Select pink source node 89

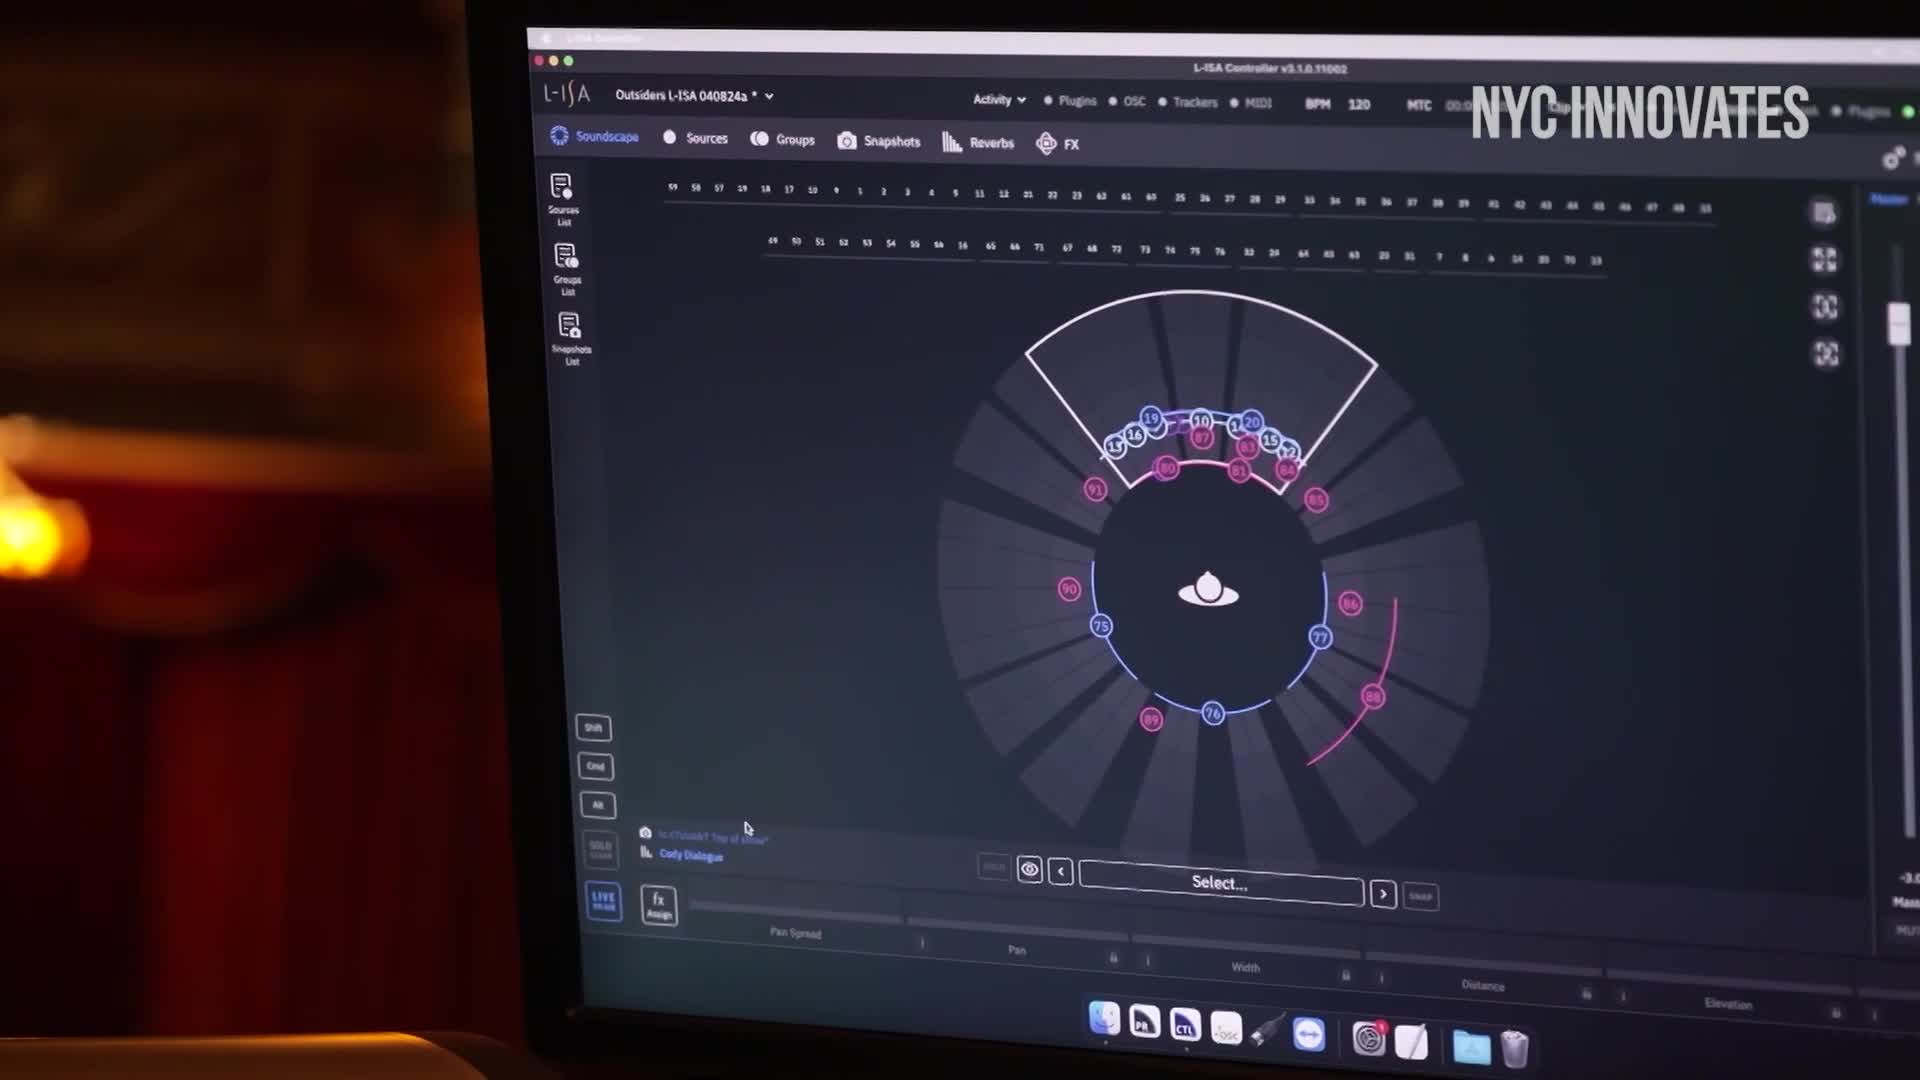pos(1151,719)
